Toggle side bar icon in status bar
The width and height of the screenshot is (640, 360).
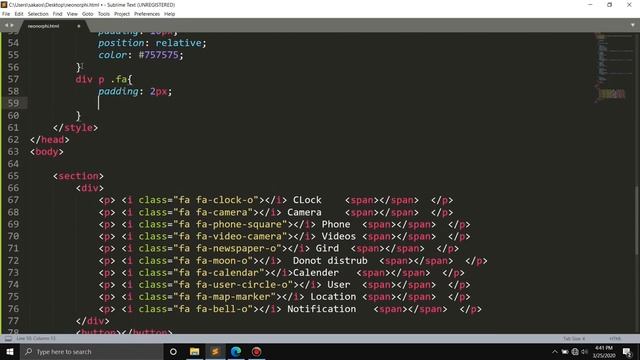pos(8,338)
